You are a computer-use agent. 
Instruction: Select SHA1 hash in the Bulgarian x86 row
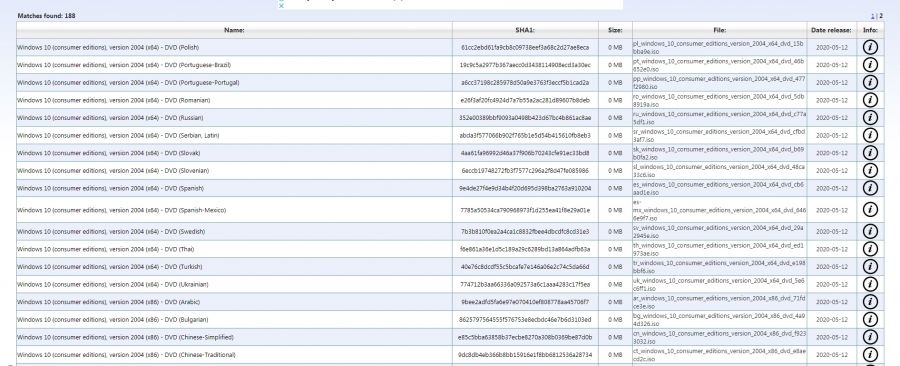(525, 320)
